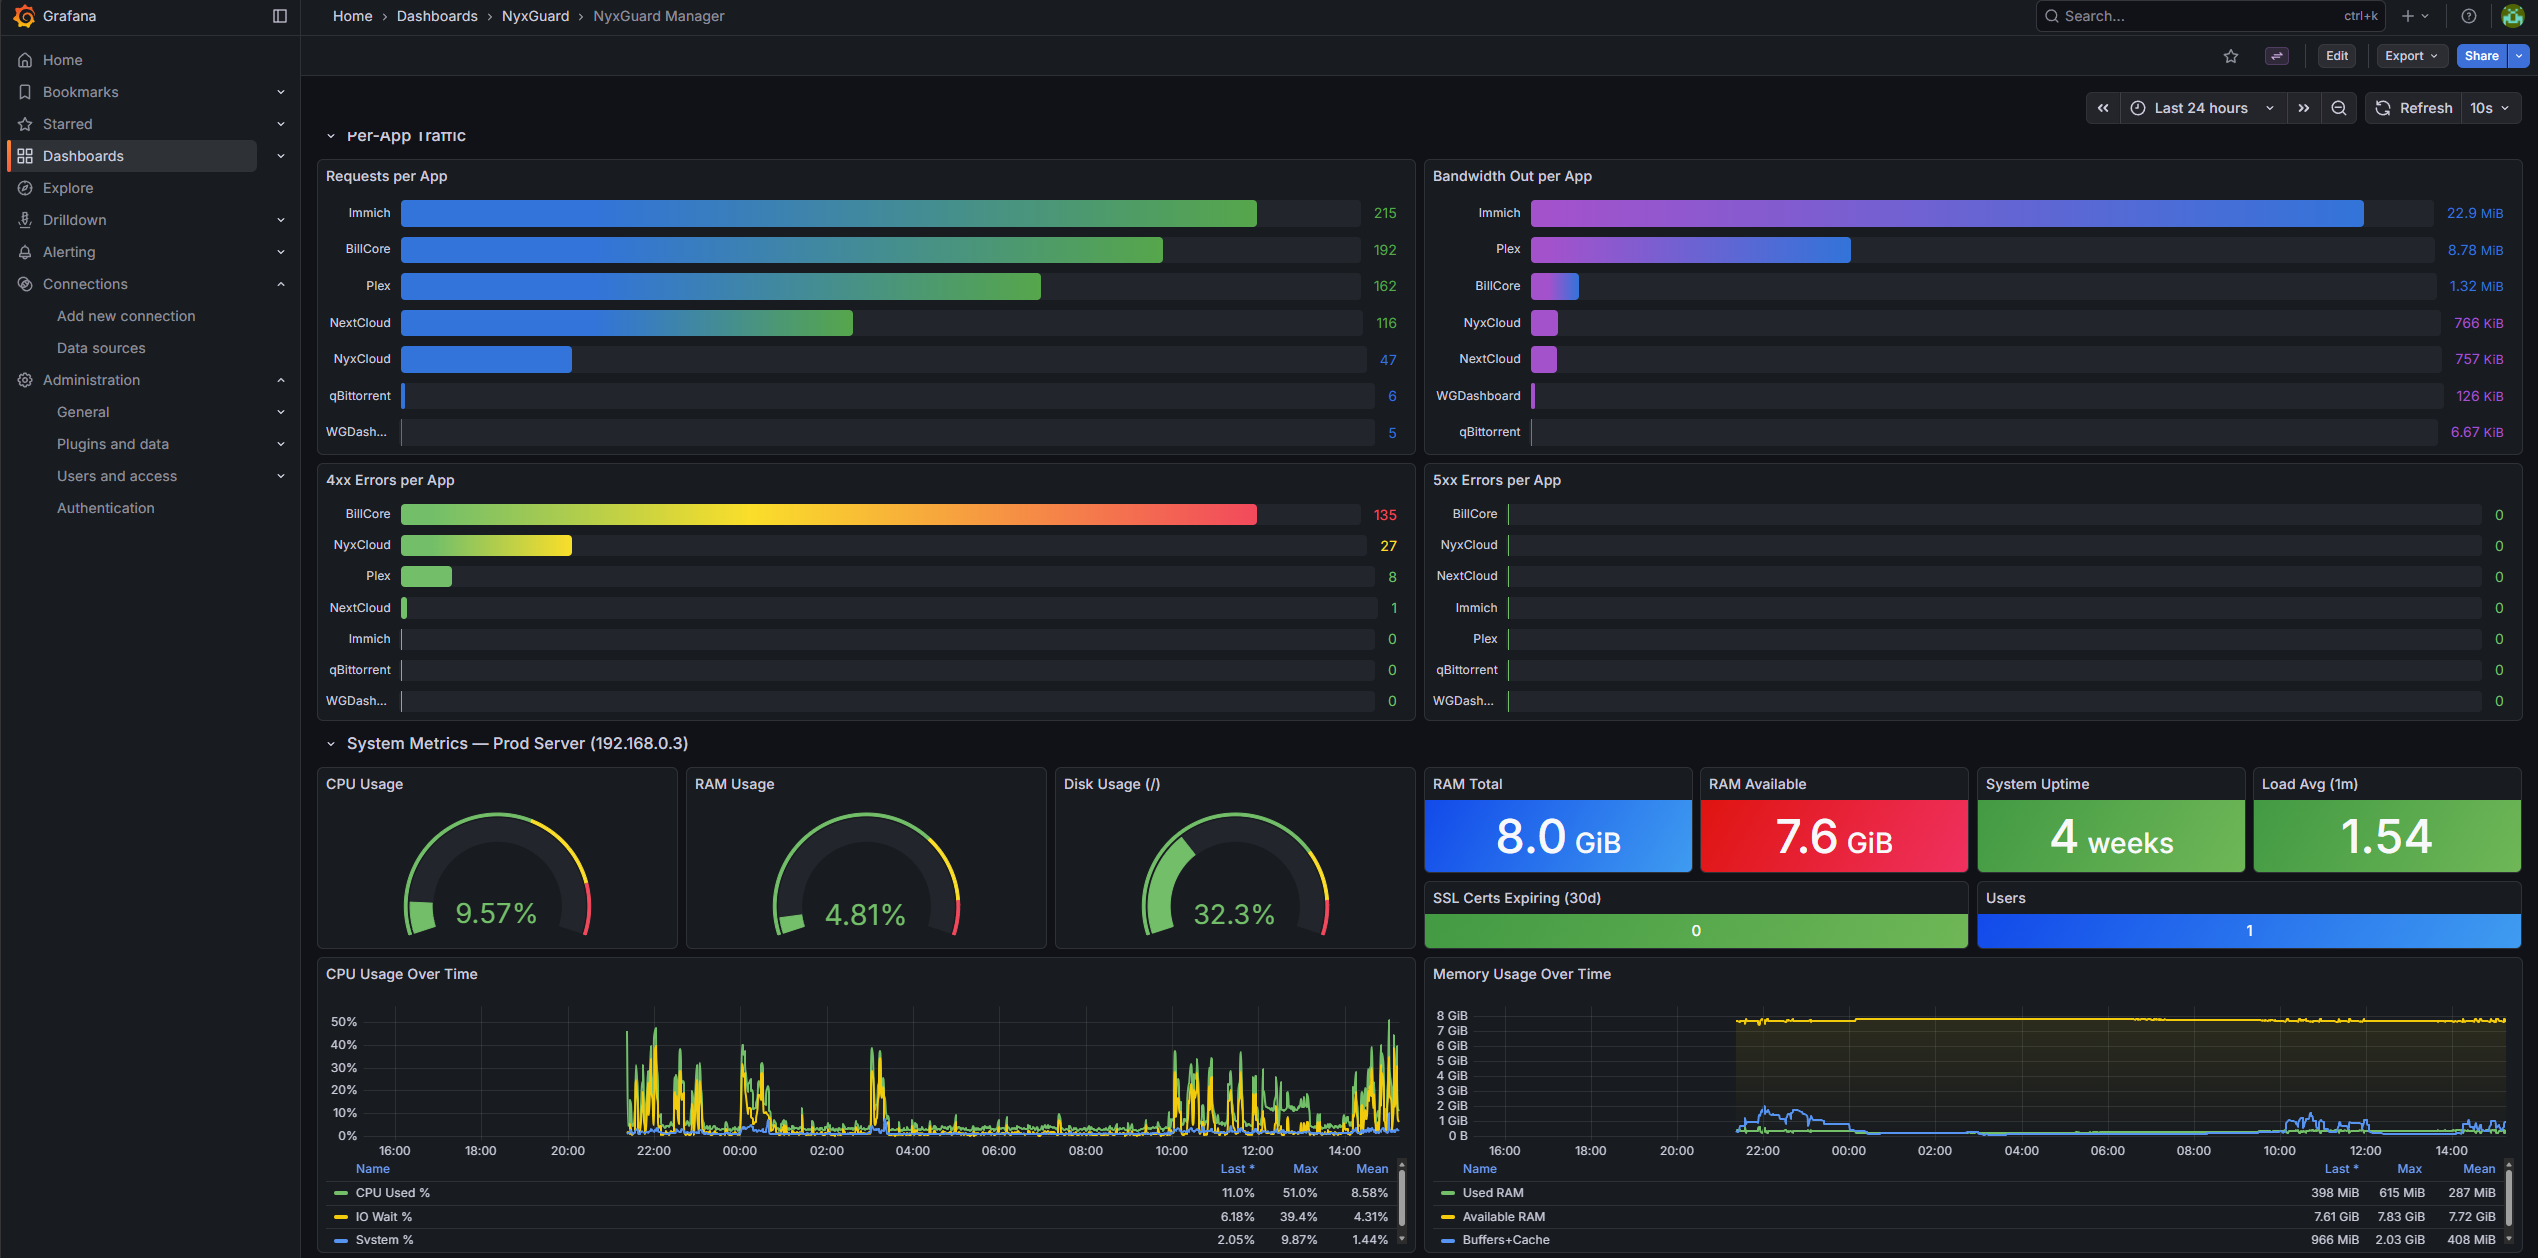Star this dashboard as favorite
Image resolution: width=2538 pixels, height=1258 pixels.
click(2231, 56)
